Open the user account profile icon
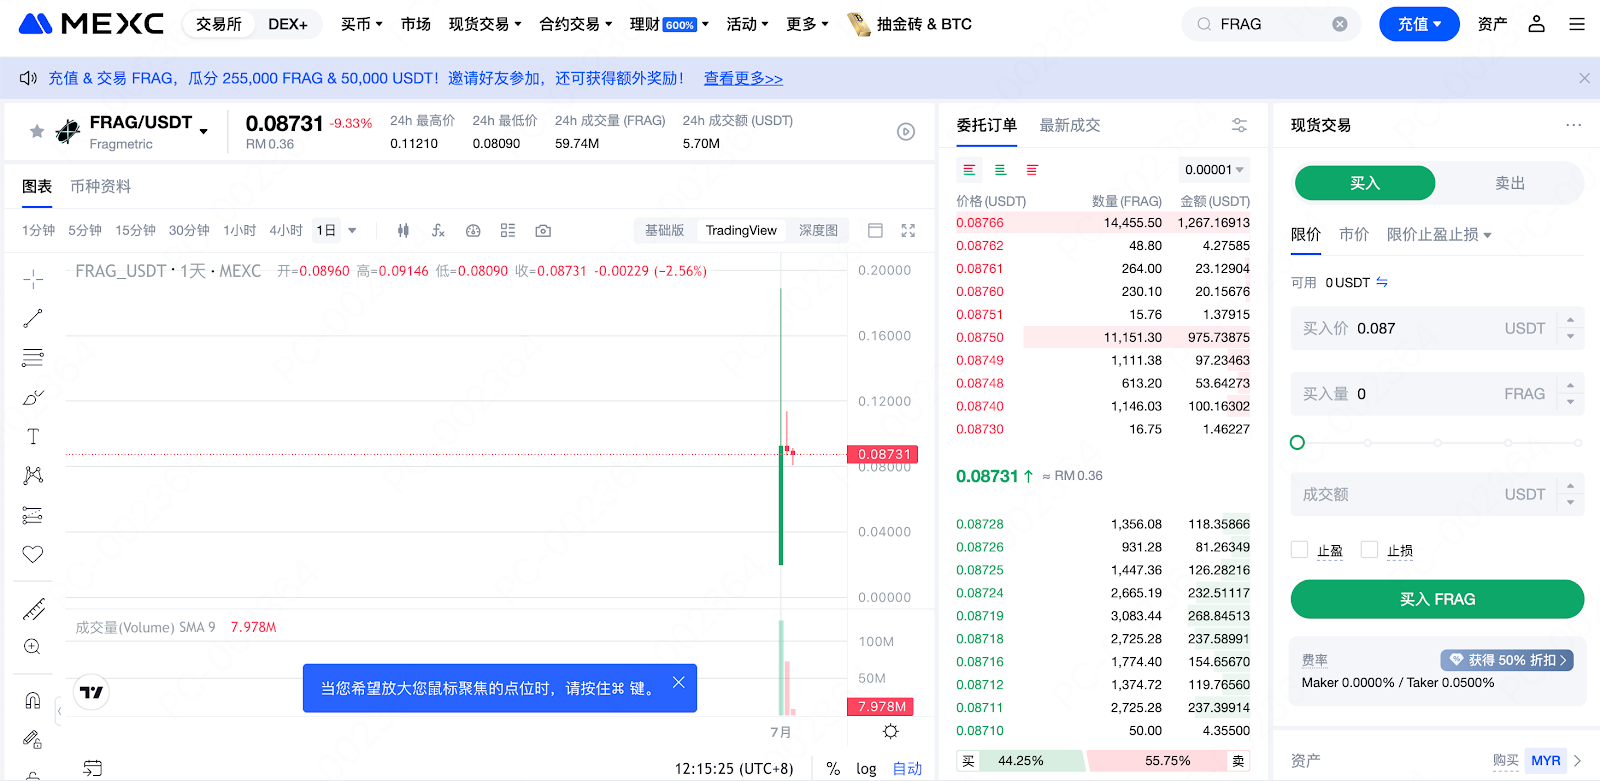 (1536, 24)
